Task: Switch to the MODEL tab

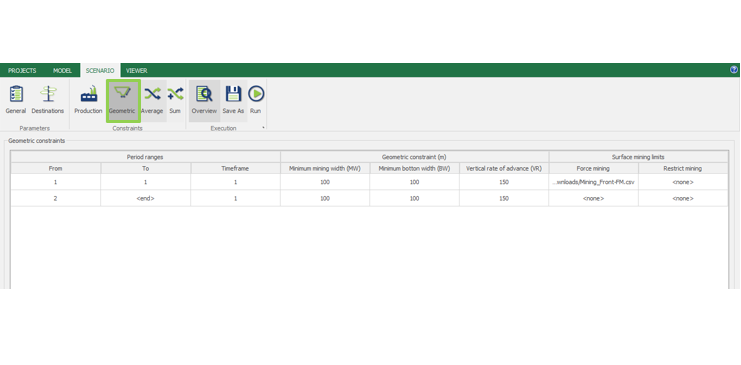Action: [62, 70]
